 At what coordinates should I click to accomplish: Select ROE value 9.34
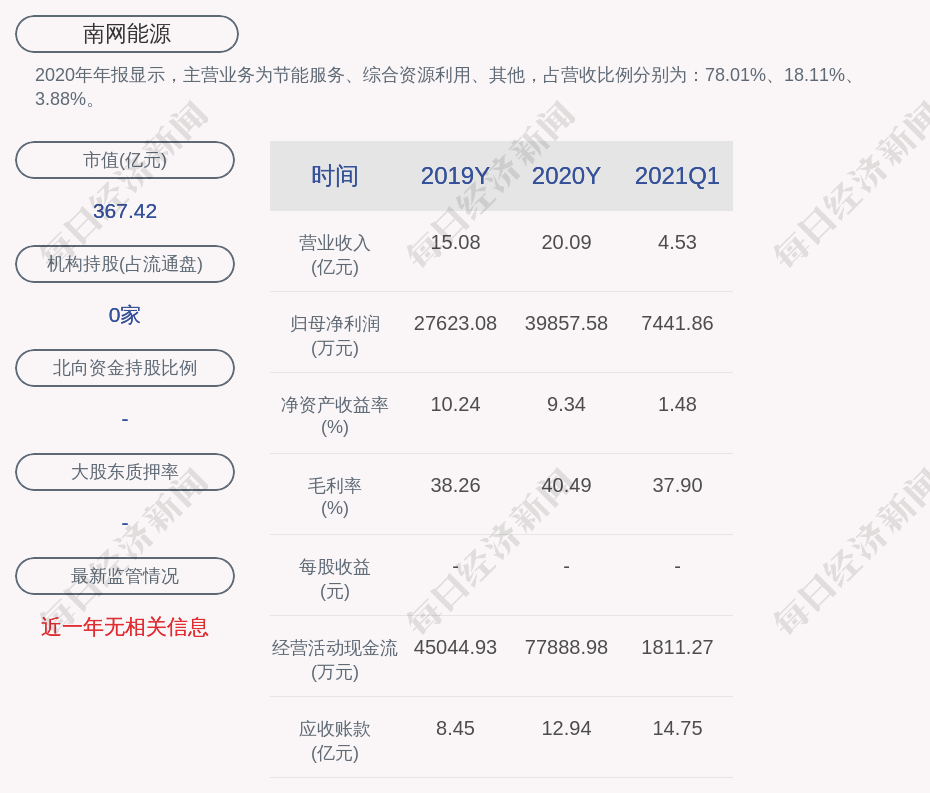pos(566,405)
